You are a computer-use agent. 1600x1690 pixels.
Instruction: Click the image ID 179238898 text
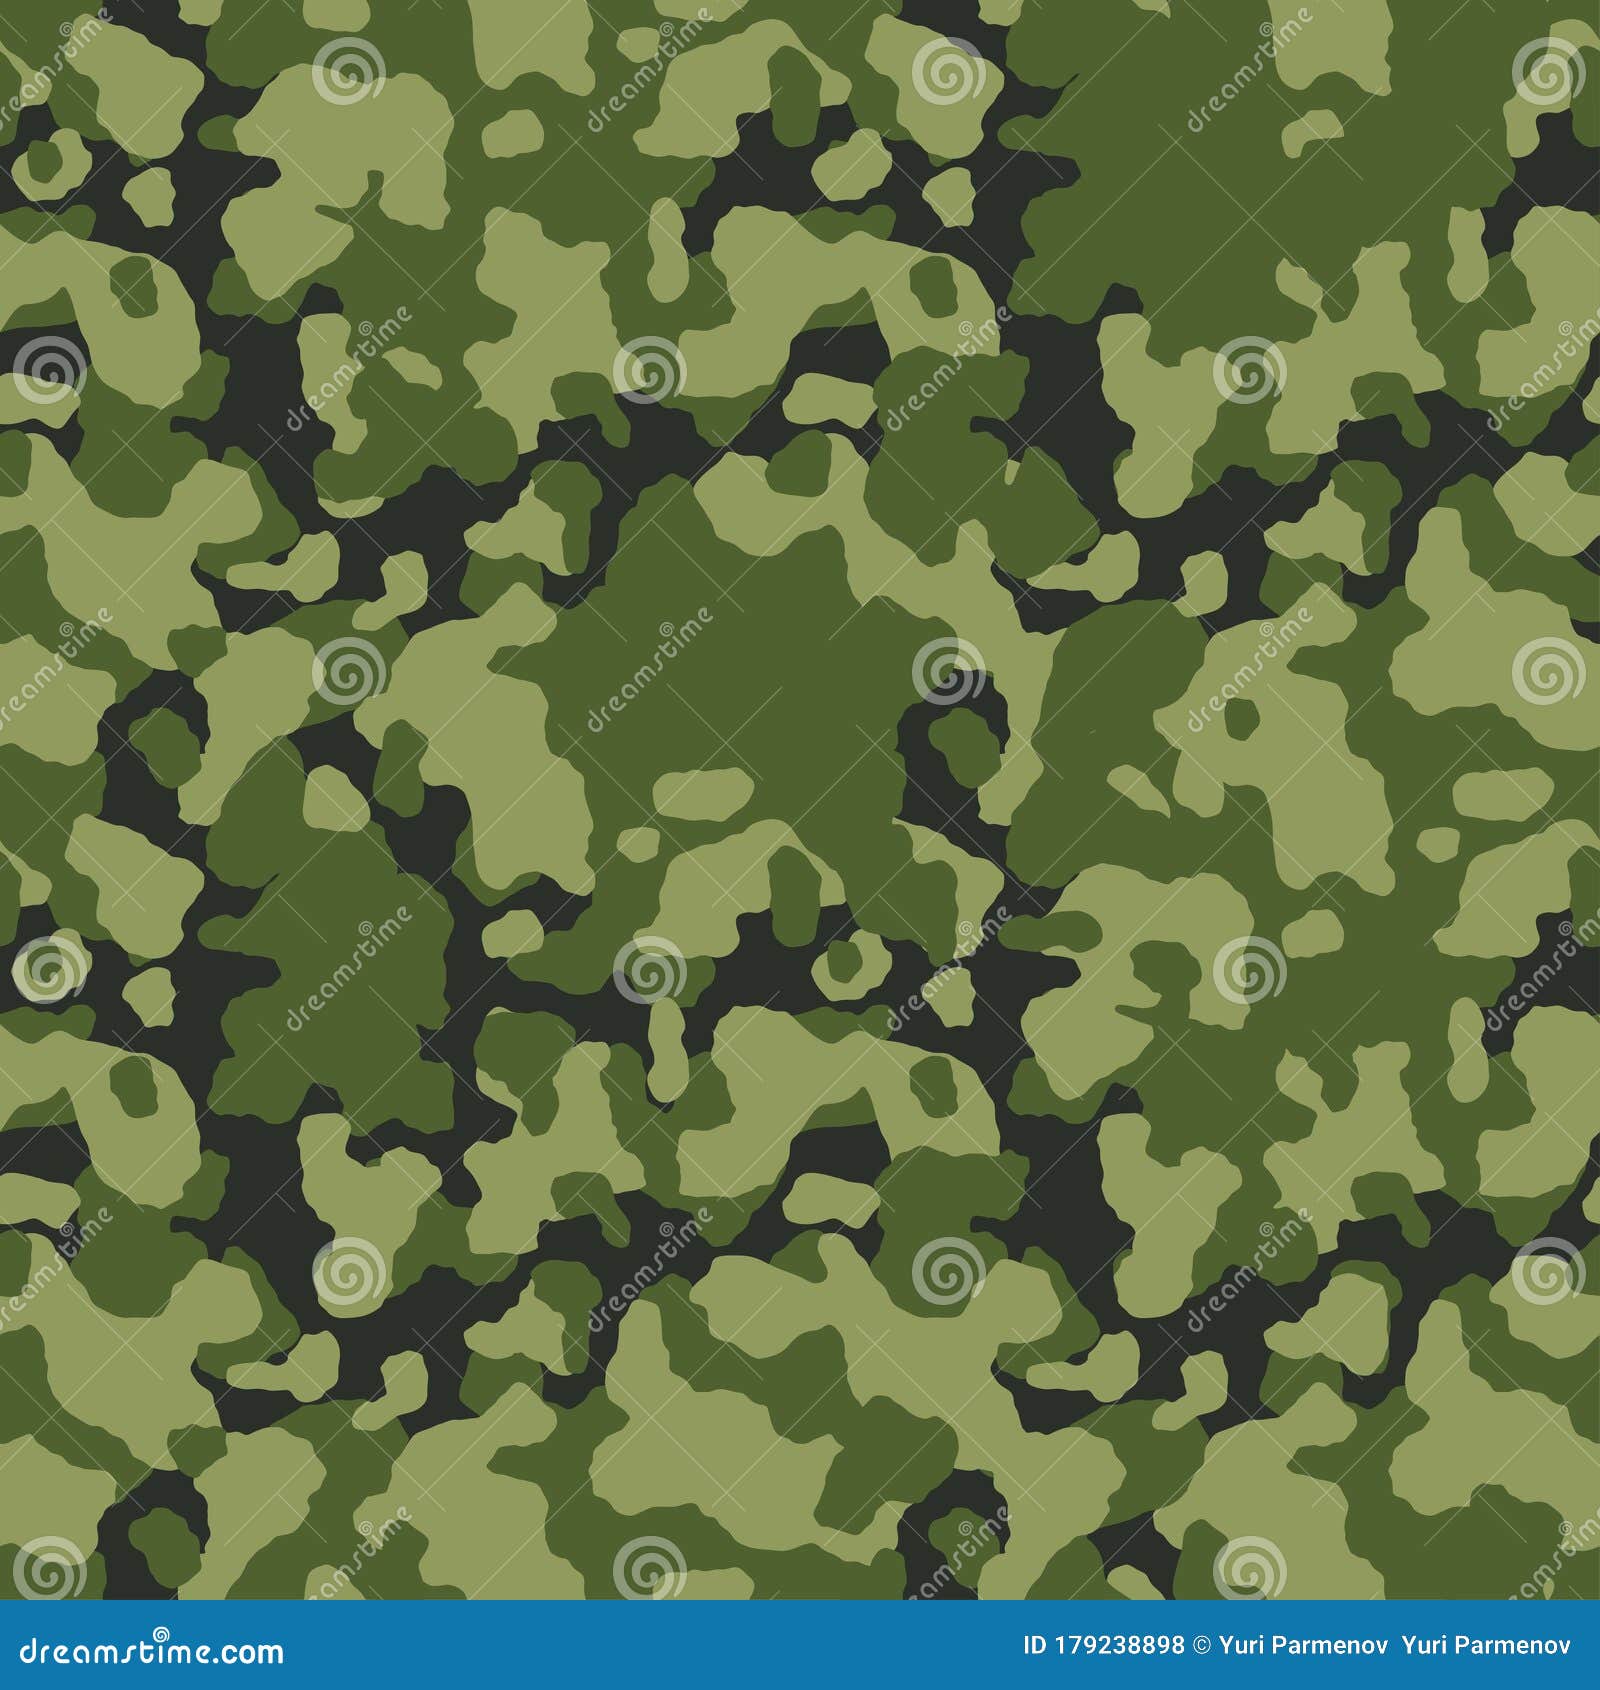[1103, 1645]
